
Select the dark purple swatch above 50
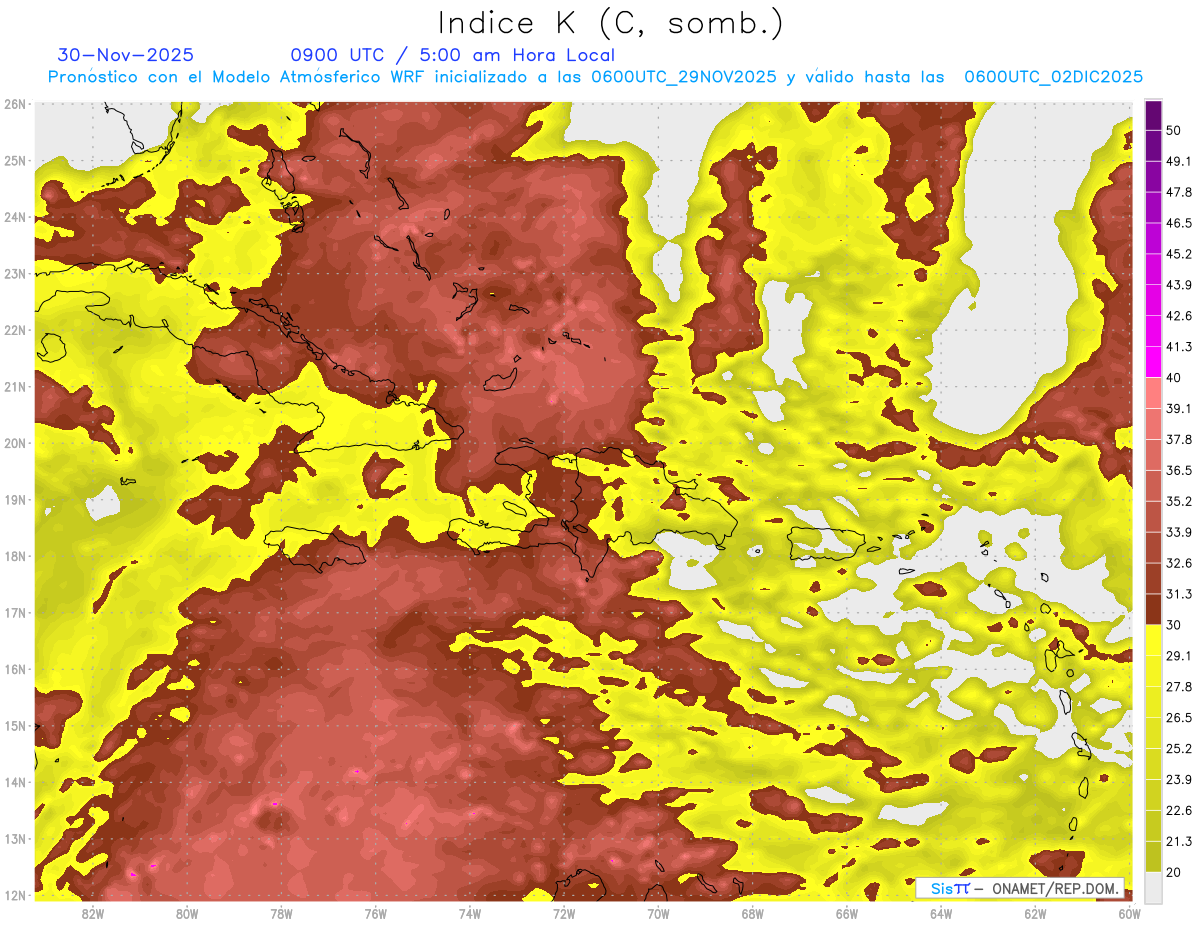[1153, 115]
